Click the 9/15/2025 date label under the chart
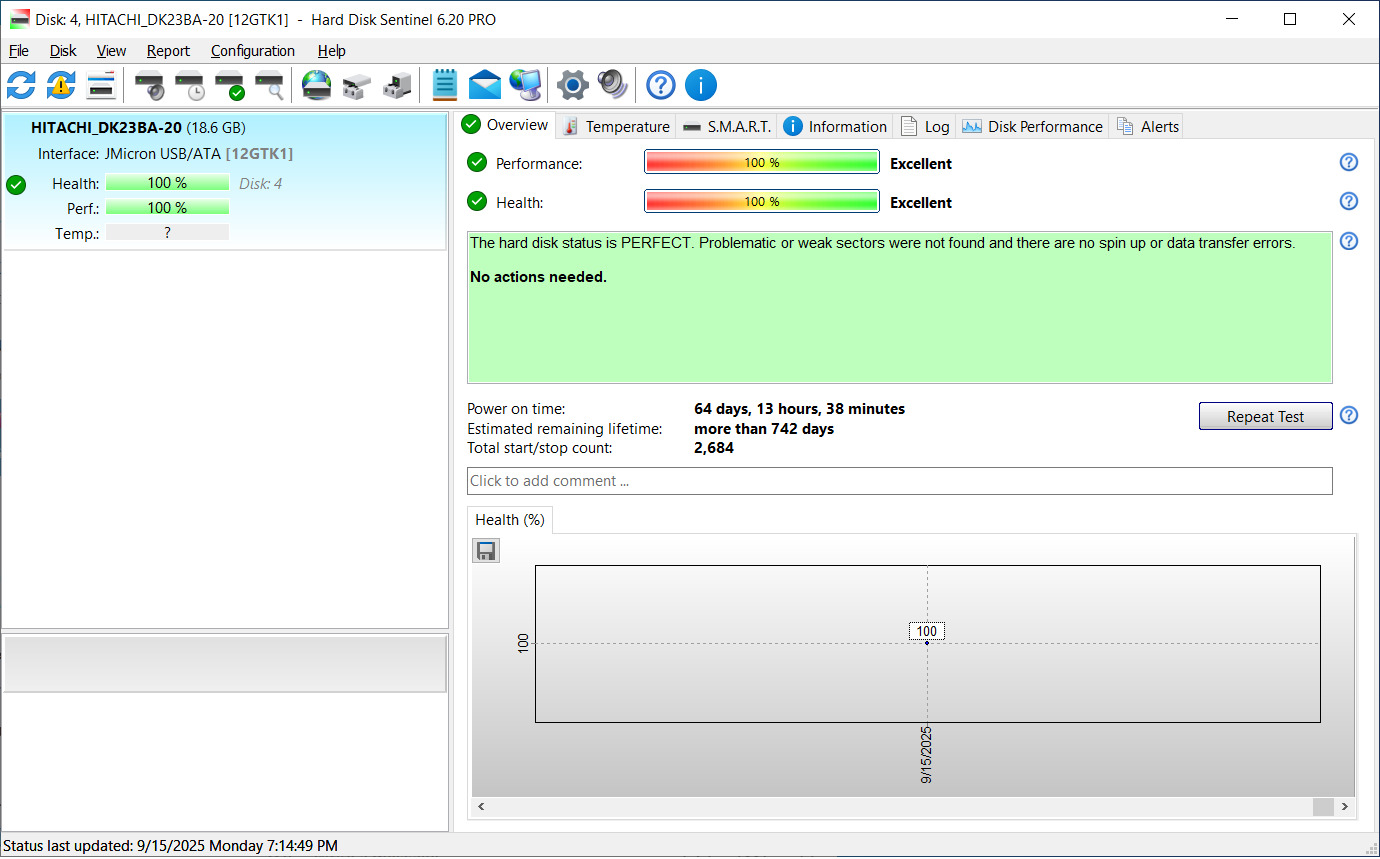This screenshot has height=859, width=1380. [x=927, y=755]
